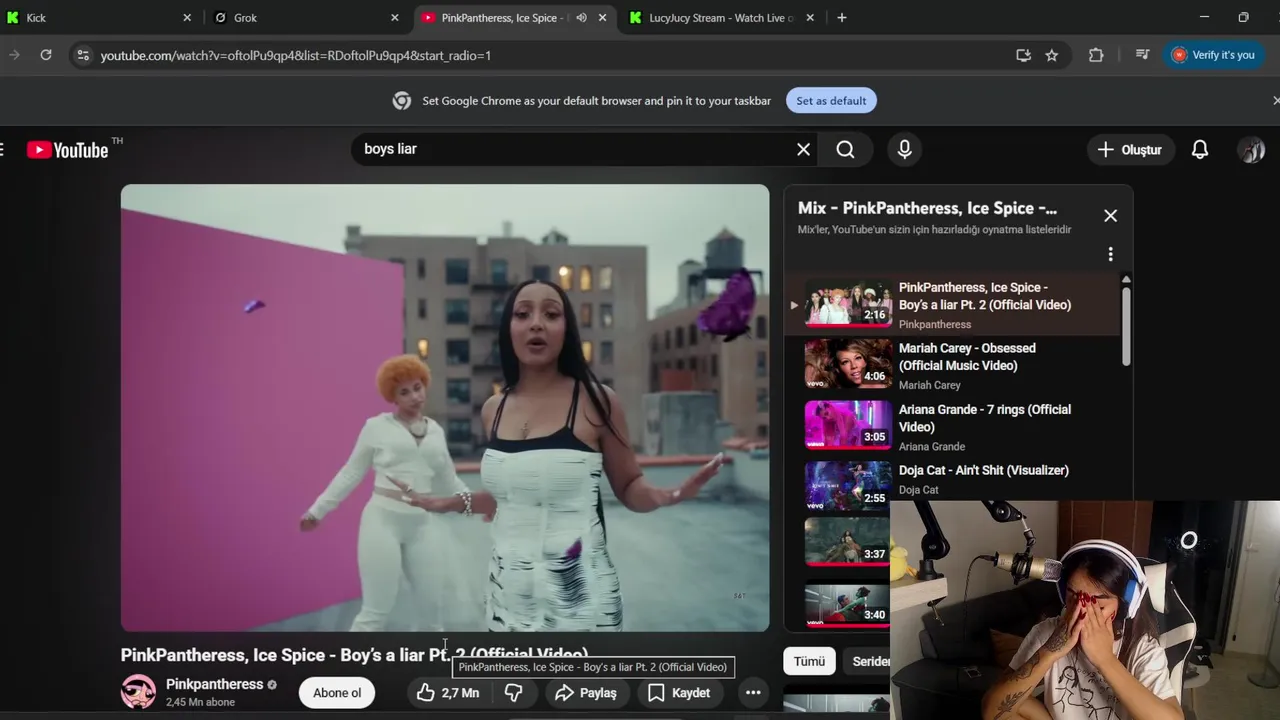Install the app with the address bar icon
Viewport: 1280px width, 720px height.
[1023, 55]
